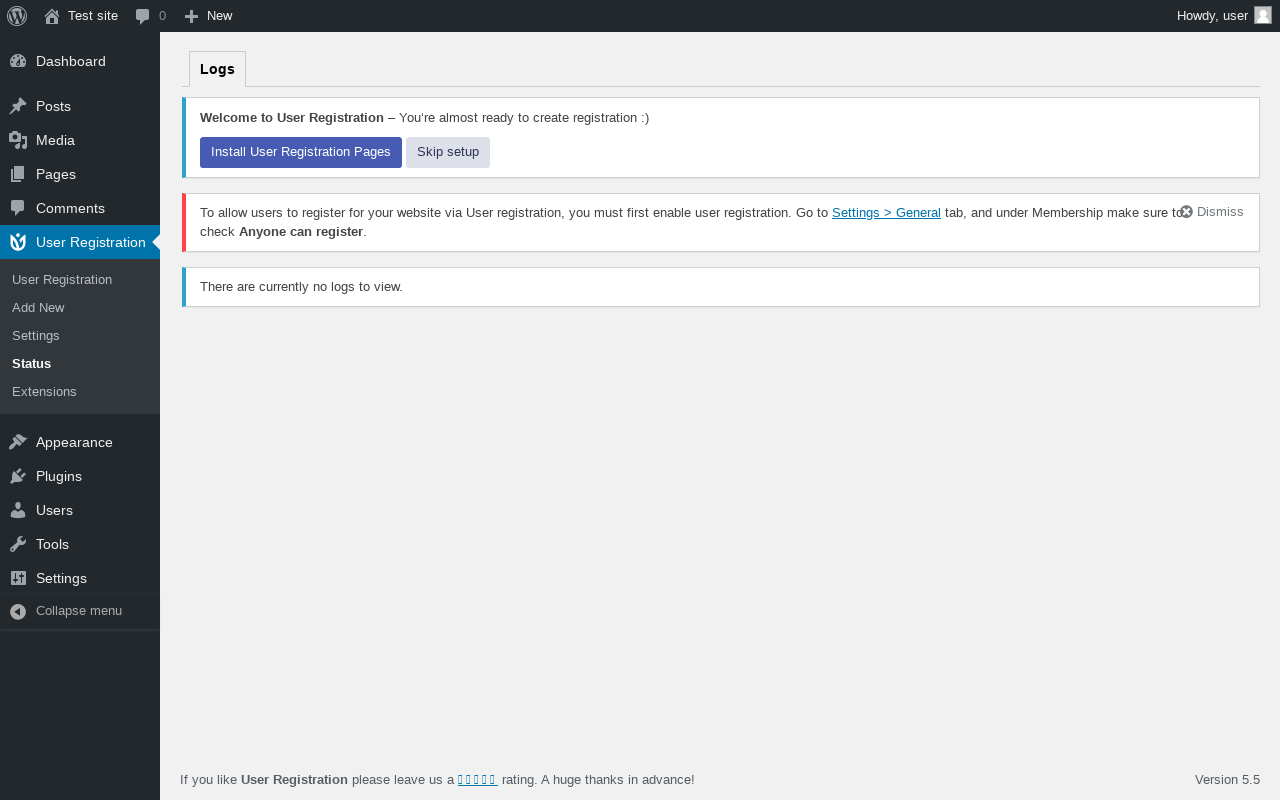Click the five-star rating link

(x=478, y=779)
